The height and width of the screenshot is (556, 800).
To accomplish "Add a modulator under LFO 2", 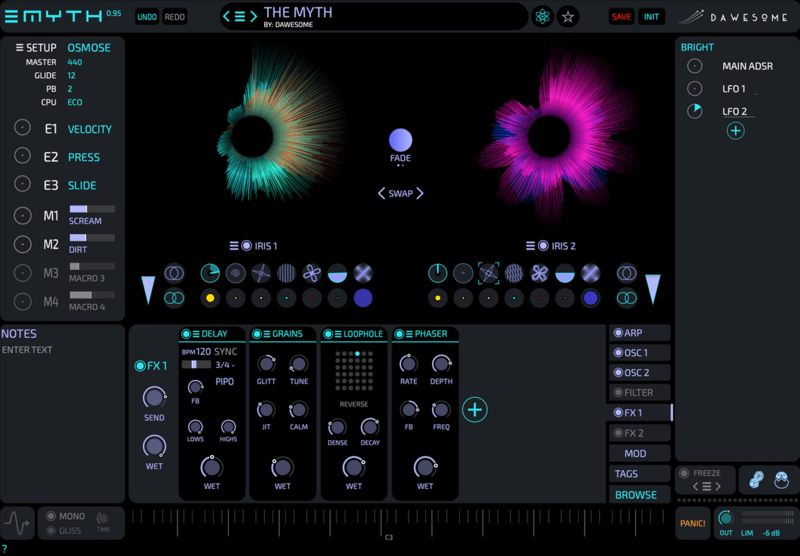I will (x=735, y=131).
